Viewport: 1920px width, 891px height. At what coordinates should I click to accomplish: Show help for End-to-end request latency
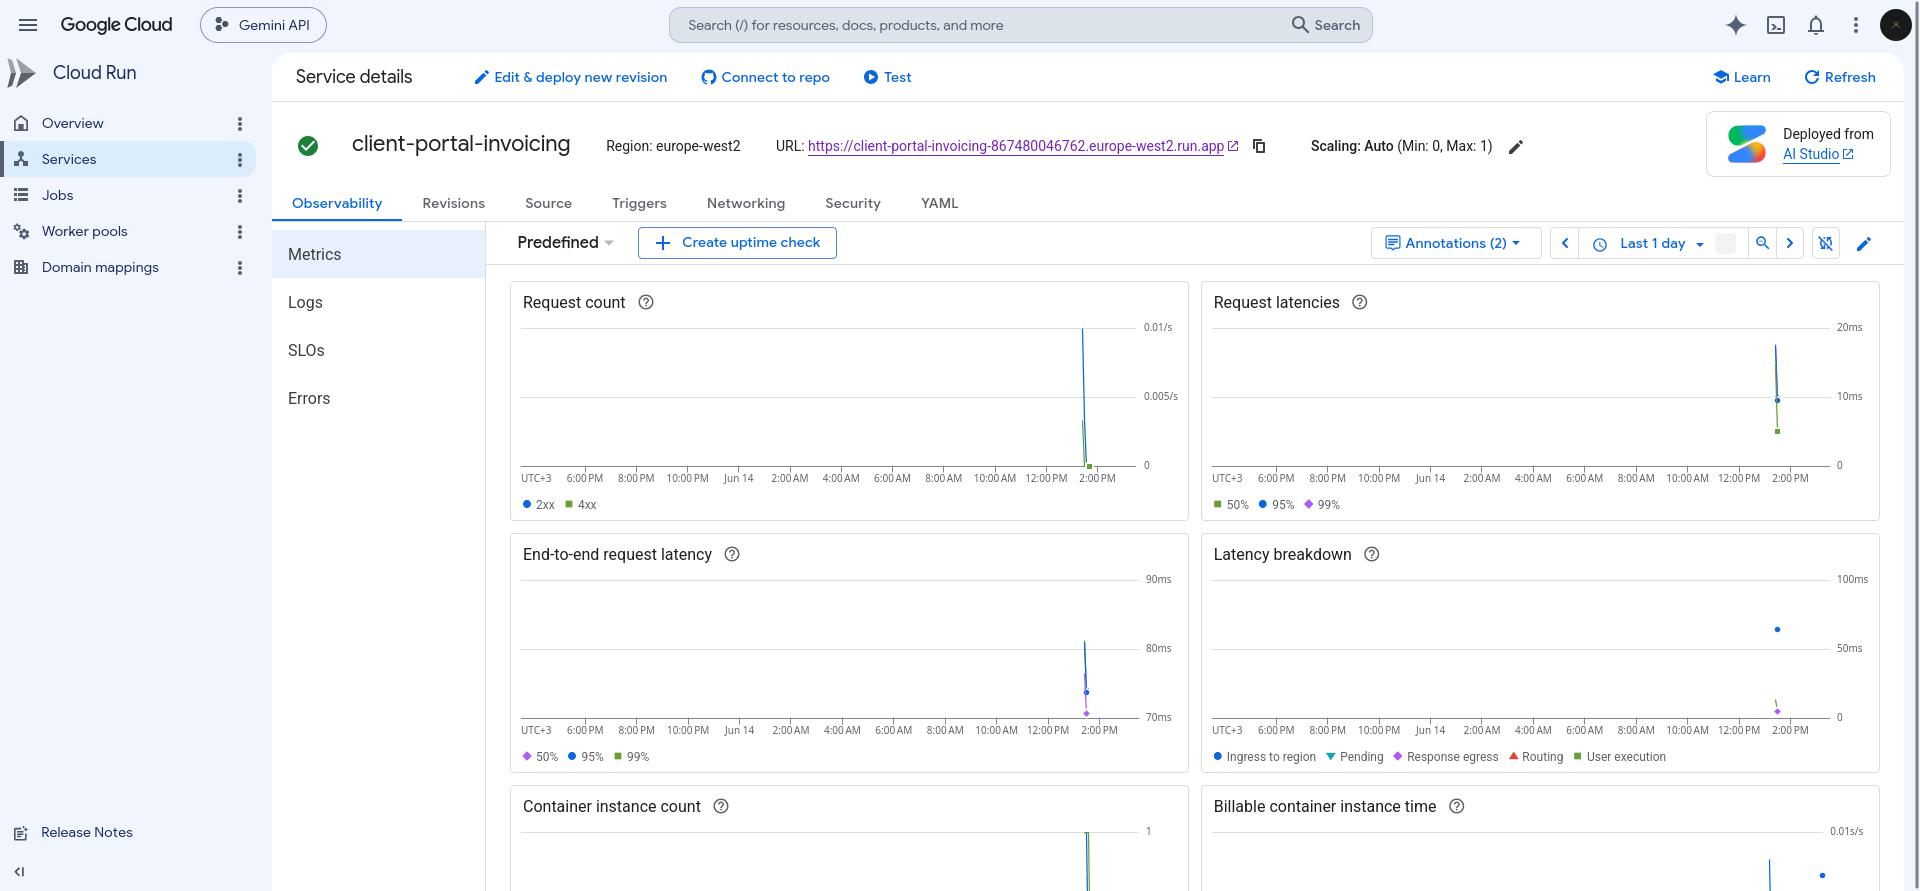732,554
